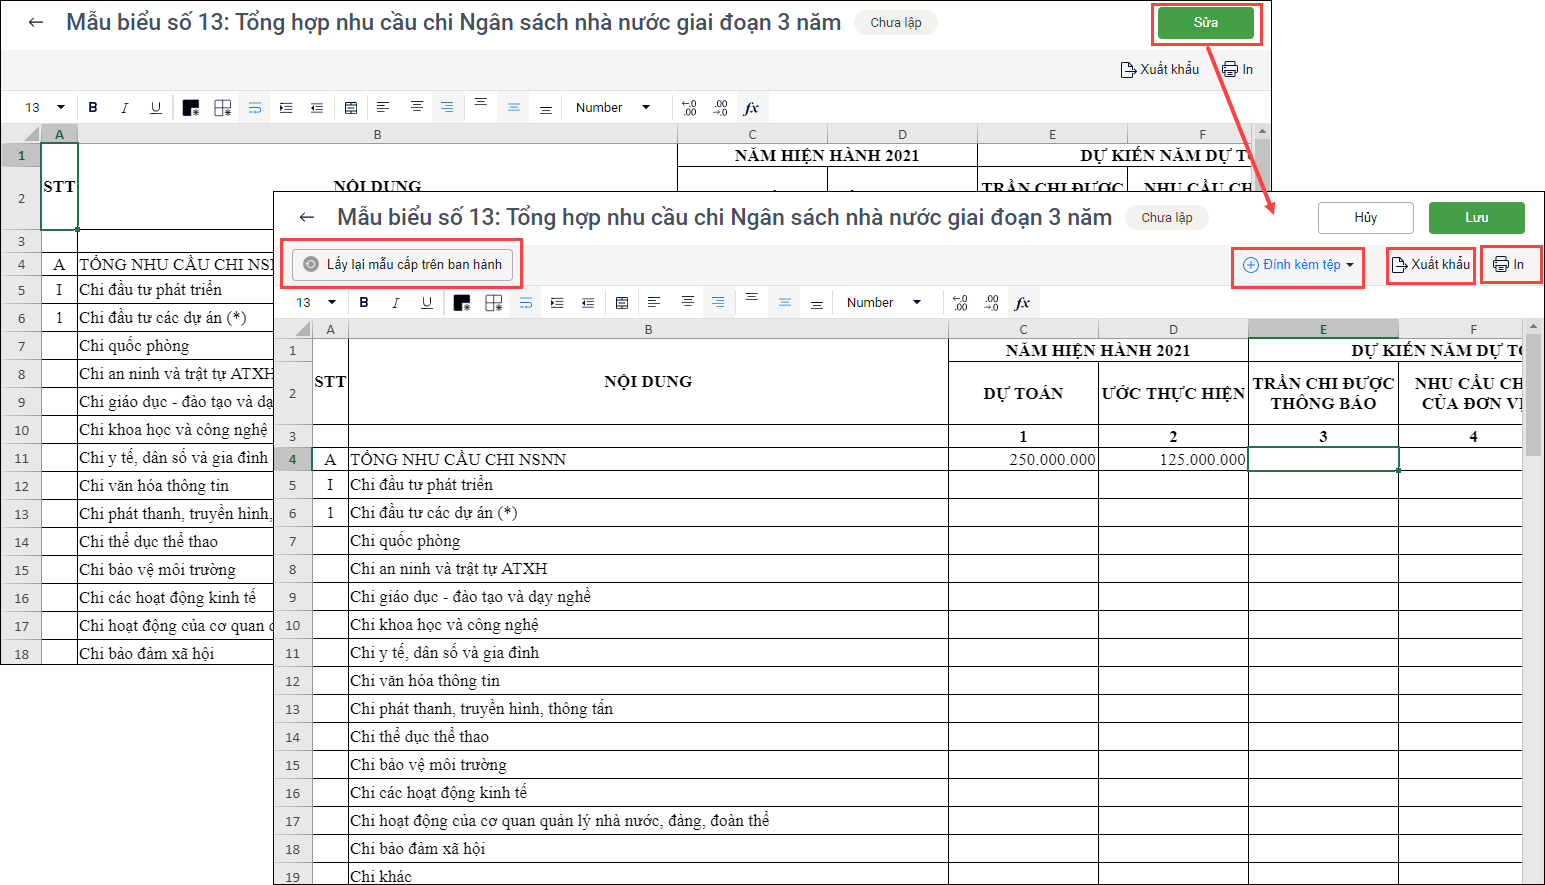This screenshot has width=1545, height=885.
Task: Center text horizontally in front editor toolbar
Action: pos(687,302)
